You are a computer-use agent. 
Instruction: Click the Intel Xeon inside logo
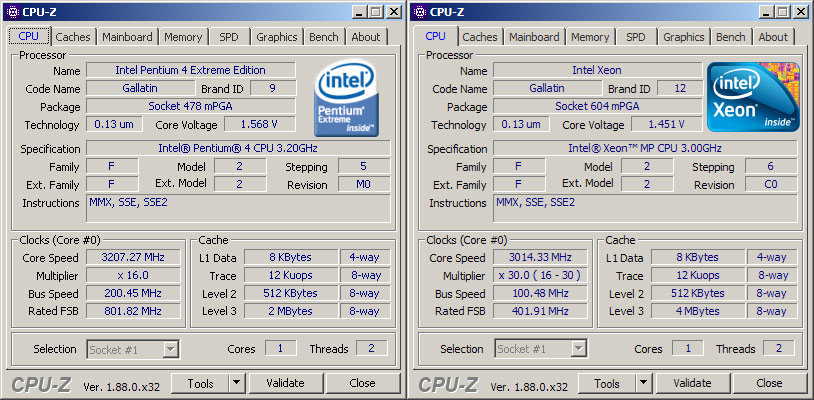point(752,97)
